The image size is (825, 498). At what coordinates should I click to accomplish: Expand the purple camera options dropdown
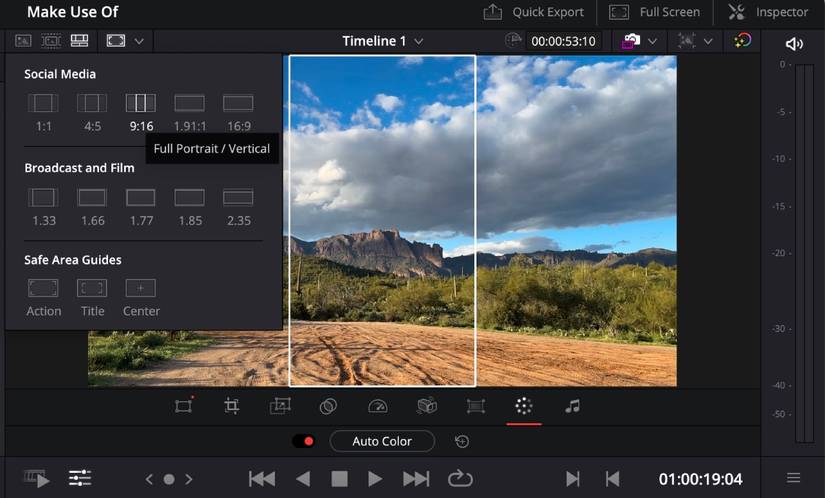[x=652, y=41]
